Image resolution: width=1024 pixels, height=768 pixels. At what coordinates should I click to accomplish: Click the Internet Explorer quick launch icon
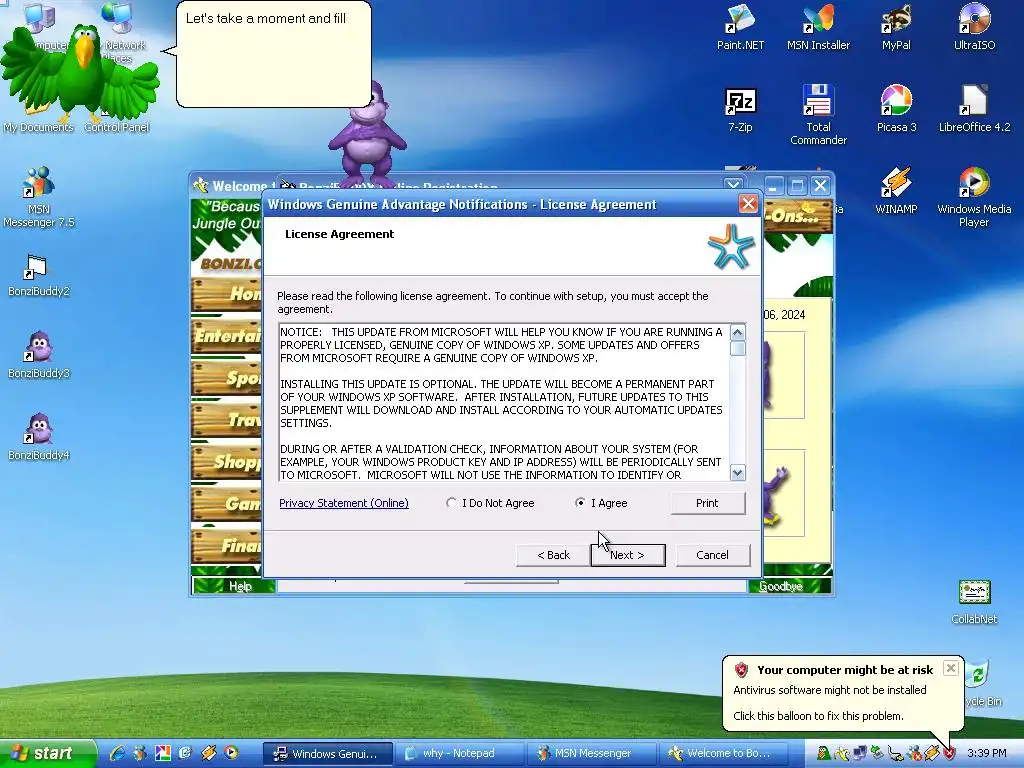coord(117,753)
